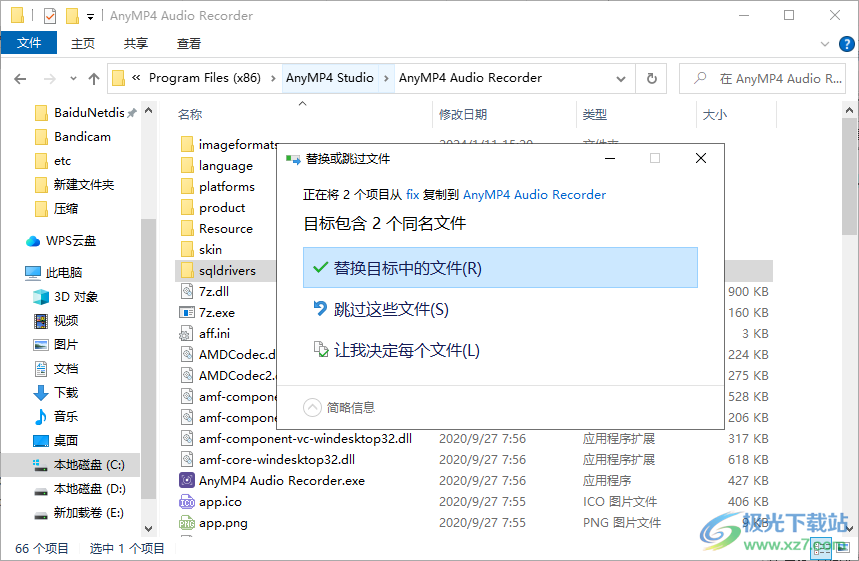The width and height of the screenshot is (859, 561).
Task: Open recent locations dropdown arrow
Action: tap(73, 79)
